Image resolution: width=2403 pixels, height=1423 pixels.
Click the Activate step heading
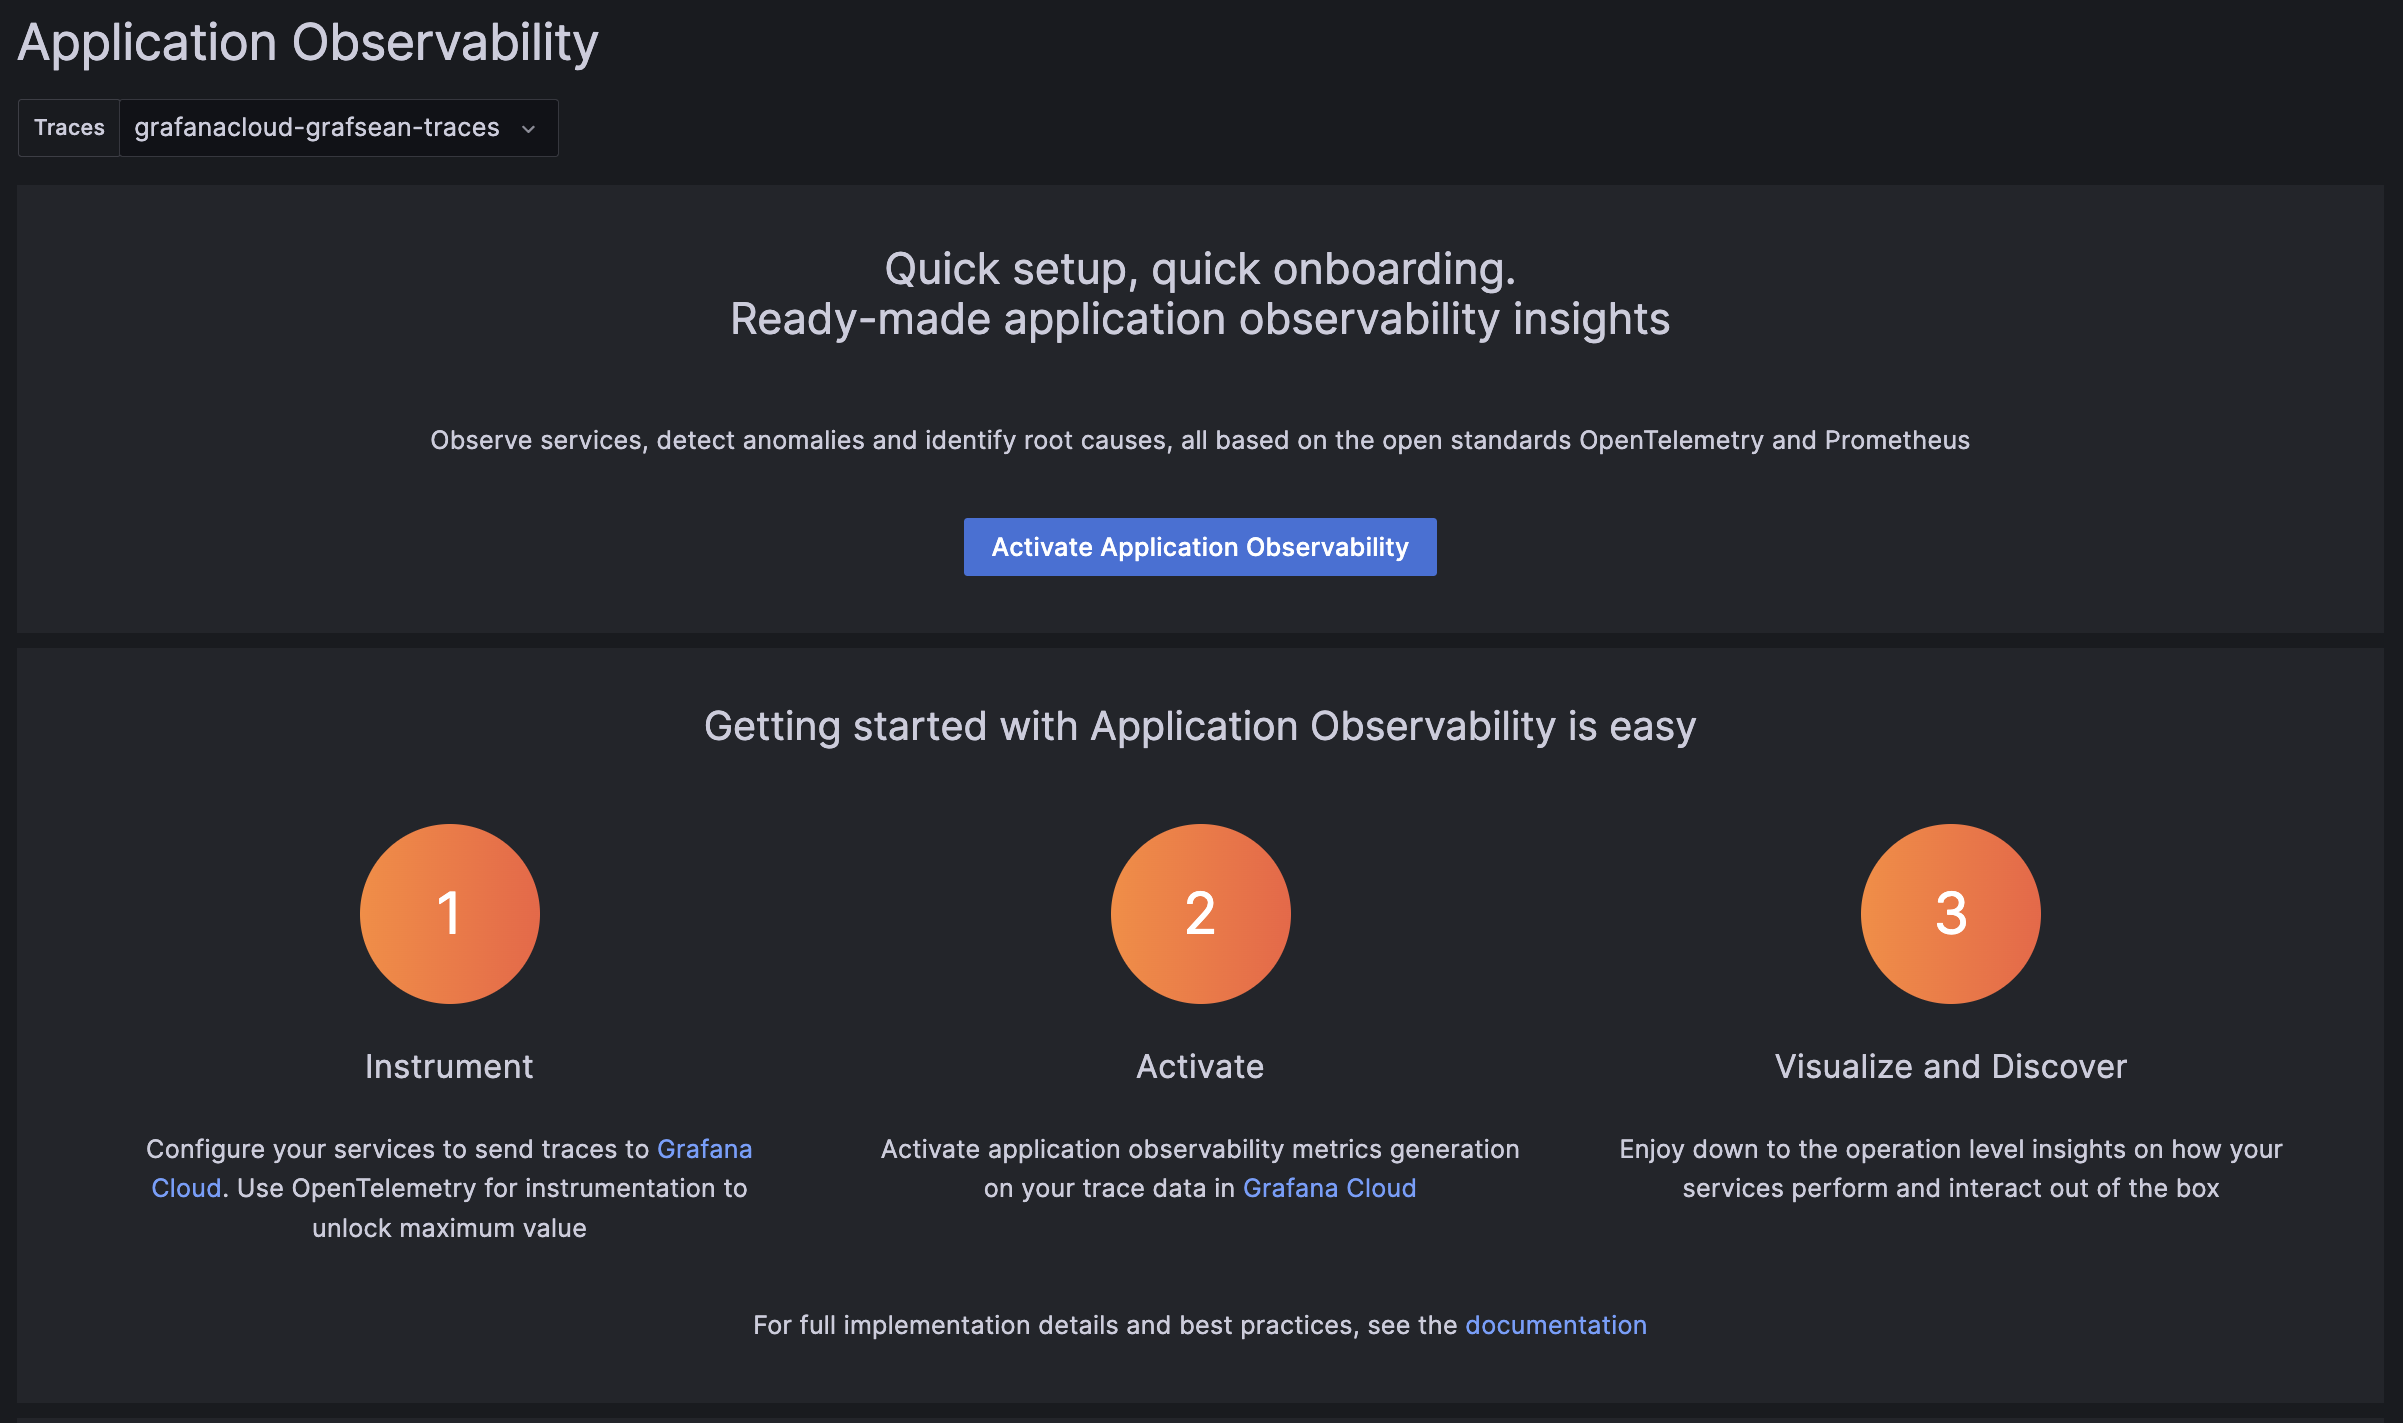point(1200,1066)
